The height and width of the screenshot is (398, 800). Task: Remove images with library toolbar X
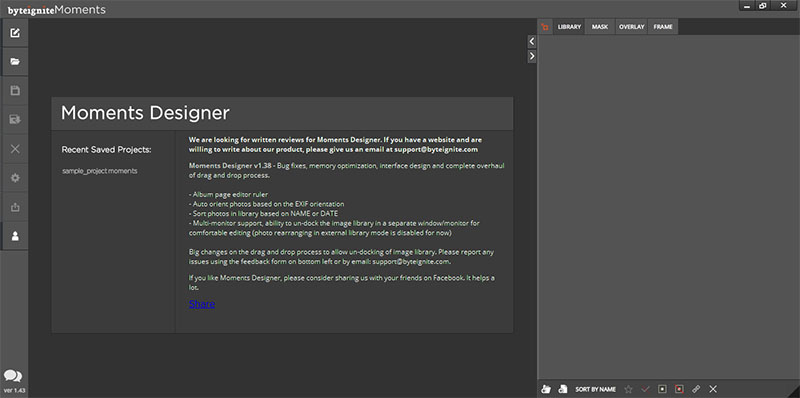pyautogui.click(x=713, y=389)
